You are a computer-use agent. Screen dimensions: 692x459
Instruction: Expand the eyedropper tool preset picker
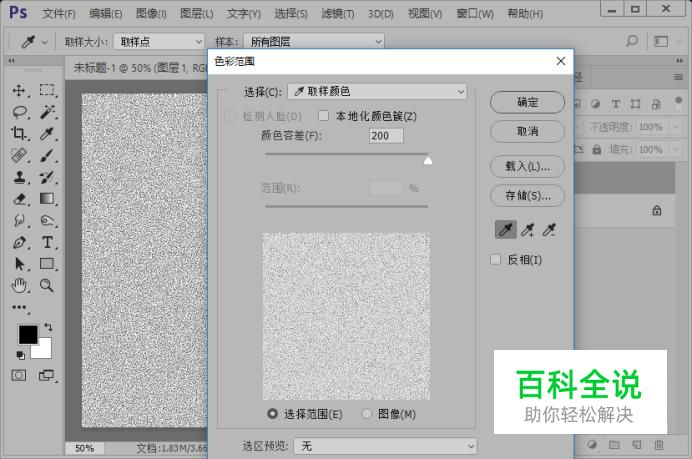click(x=45, y=43)
